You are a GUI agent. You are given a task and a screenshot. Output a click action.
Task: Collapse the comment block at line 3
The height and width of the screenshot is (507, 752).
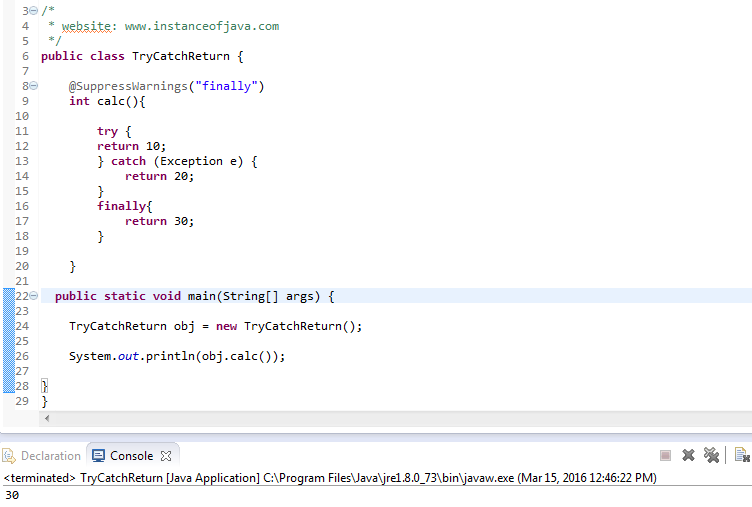point(34,11)
